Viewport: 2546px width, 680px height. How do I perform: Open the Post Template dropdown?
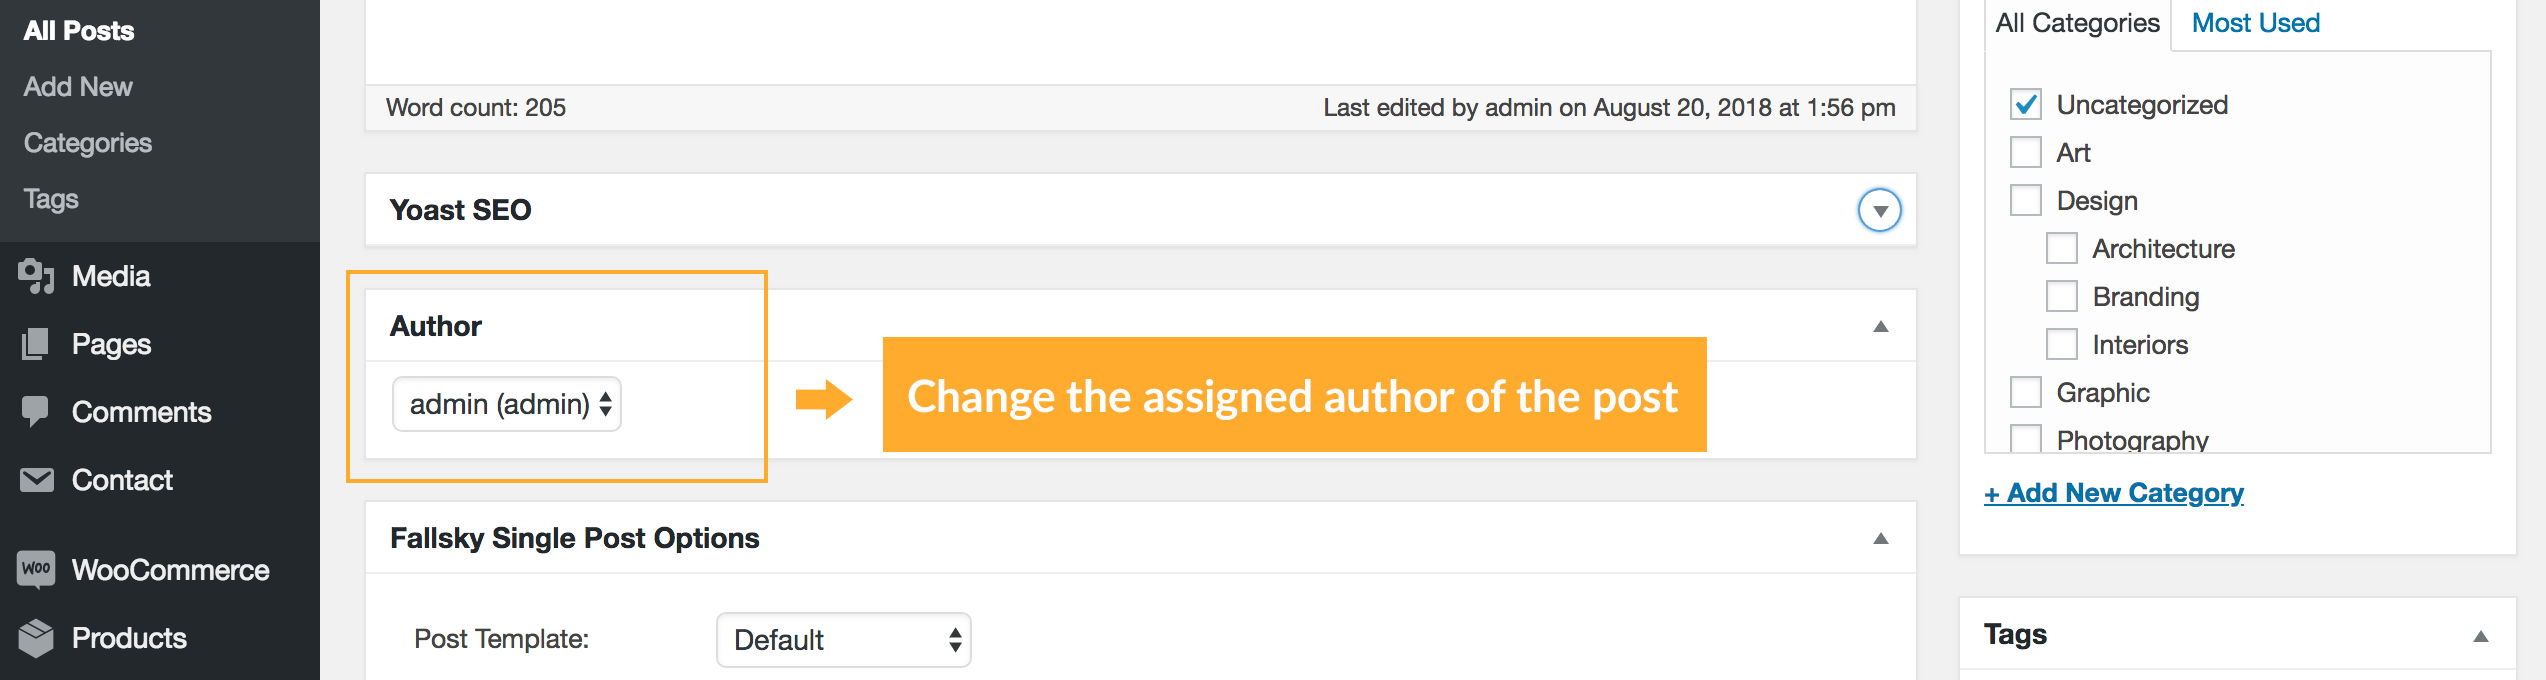pyautogui.click(x=843, y=640)
